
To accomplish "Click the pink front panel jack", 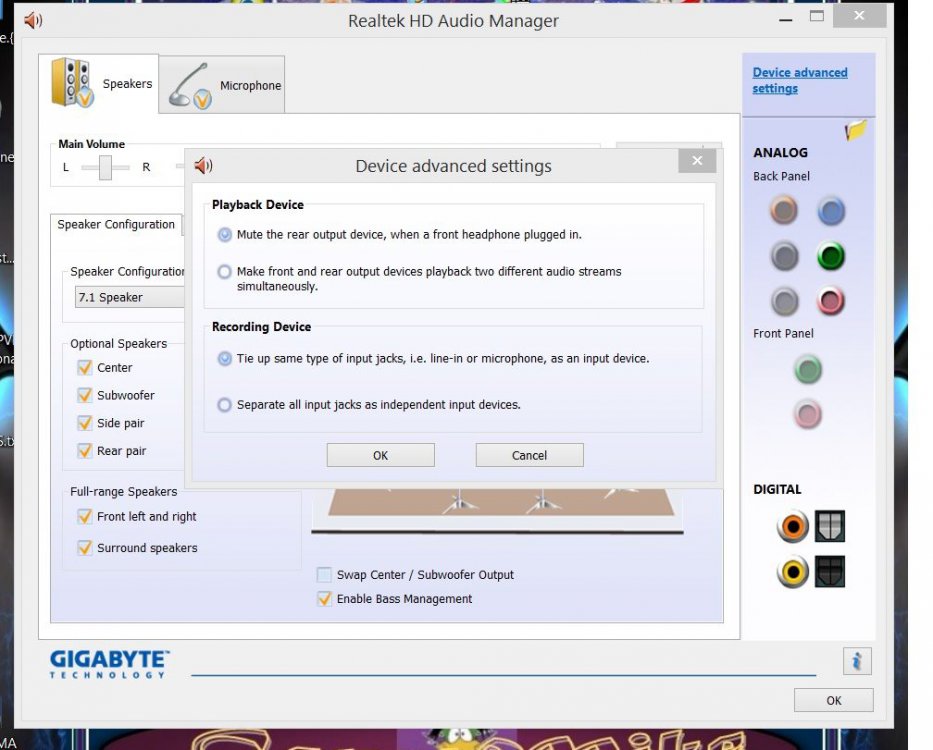I will [807, 414].
